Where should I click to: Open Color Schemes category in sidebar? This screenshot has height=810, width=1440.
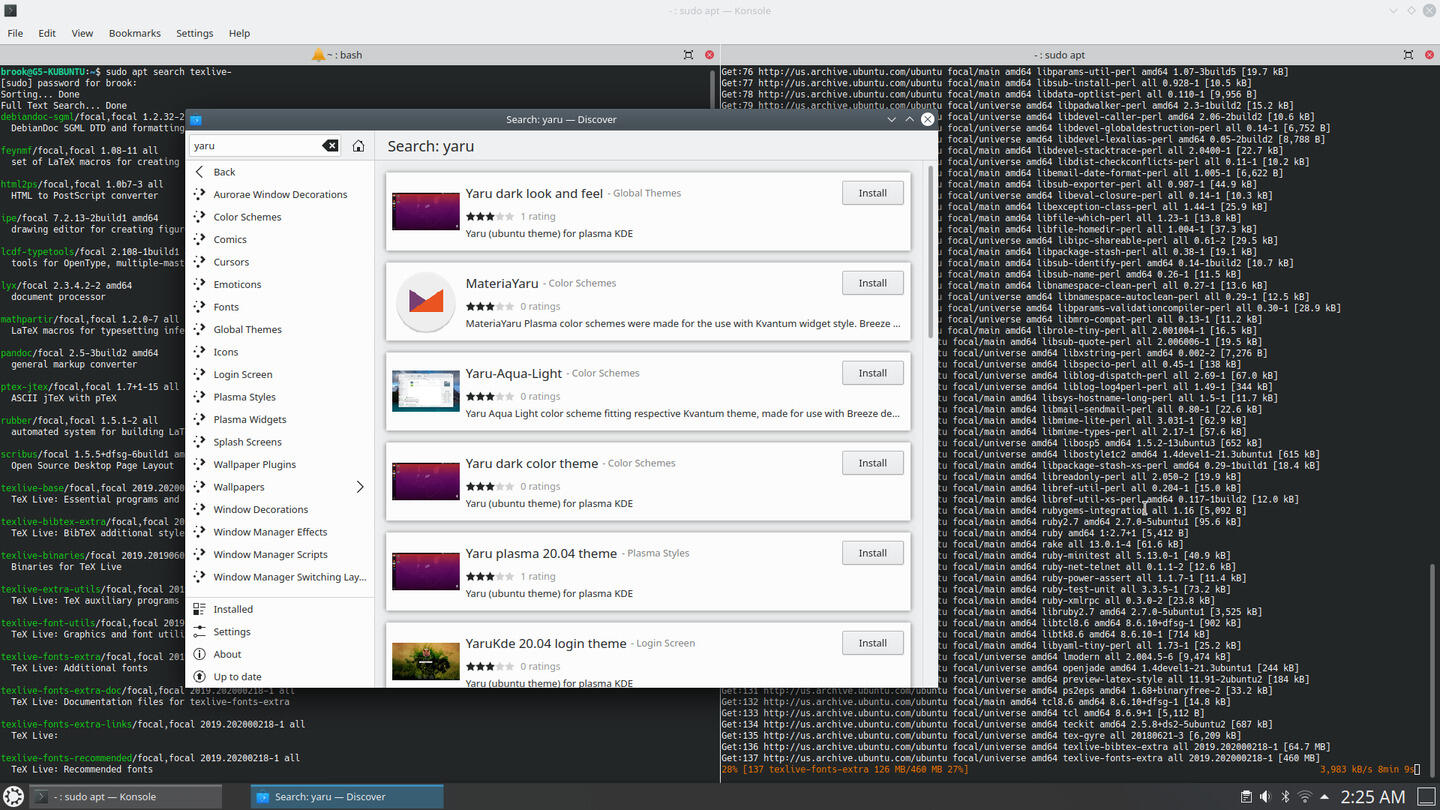(x=280, y=217)
